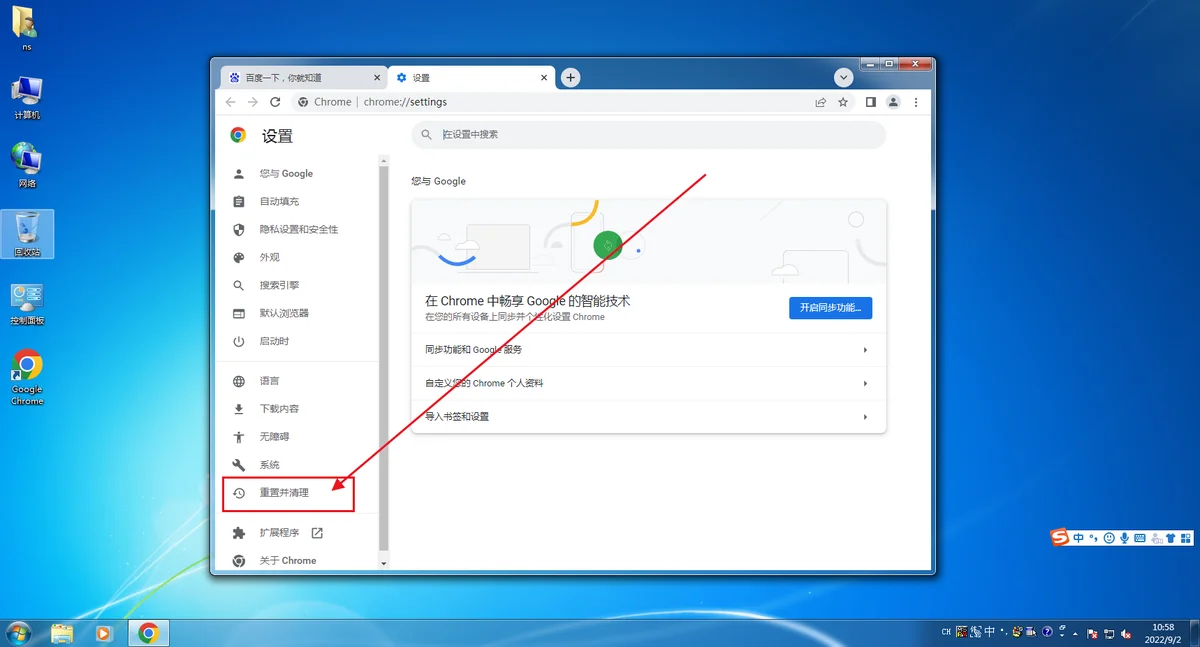This screenshot has height=647, width=1200.
Task: Click the browser forward arrow
Action: [x=253, y=102]
